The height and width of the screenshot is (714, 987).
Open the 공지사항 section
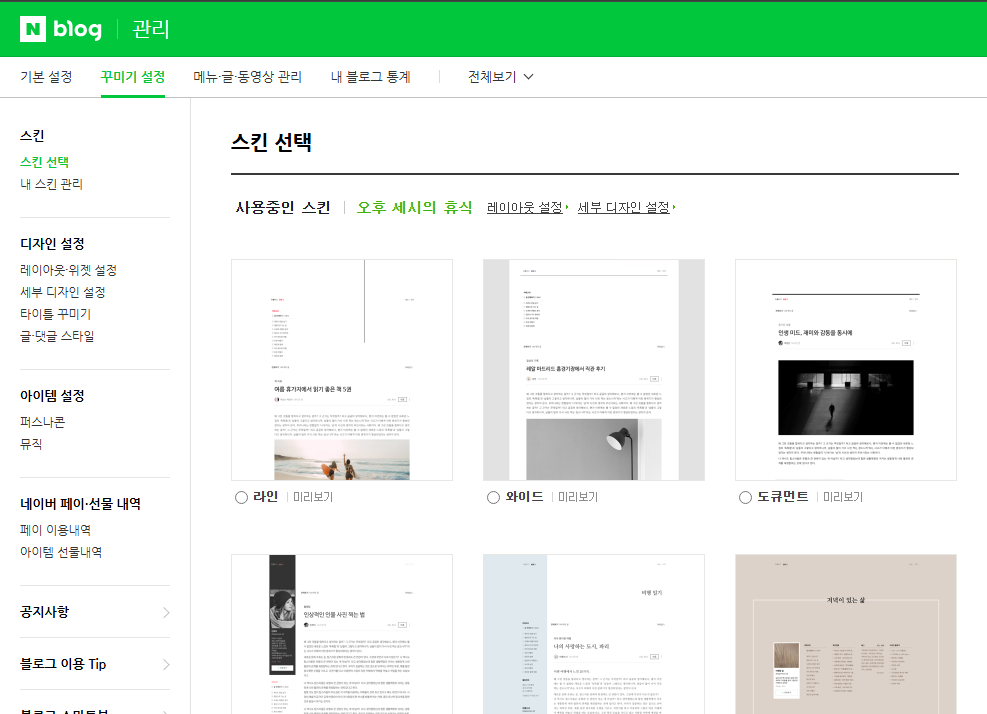coord(45,612)
